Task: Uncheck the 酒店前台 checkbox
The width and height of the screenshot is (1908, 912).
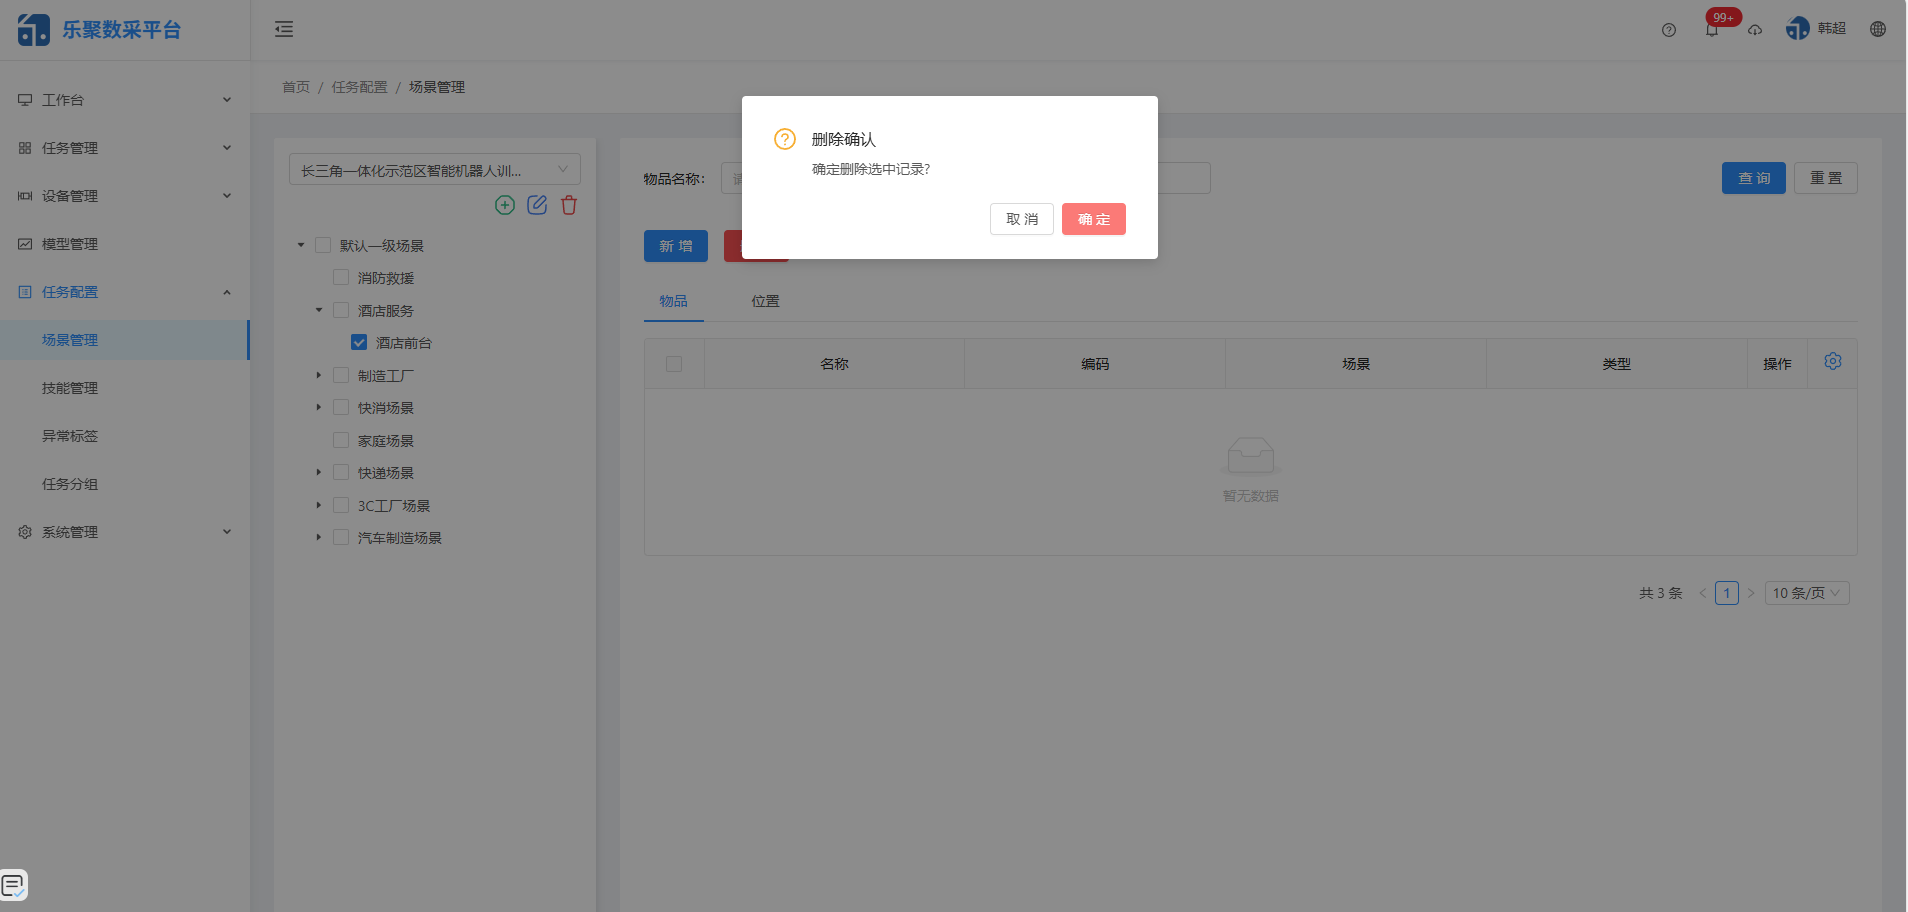Action: (x=359, y=343)
